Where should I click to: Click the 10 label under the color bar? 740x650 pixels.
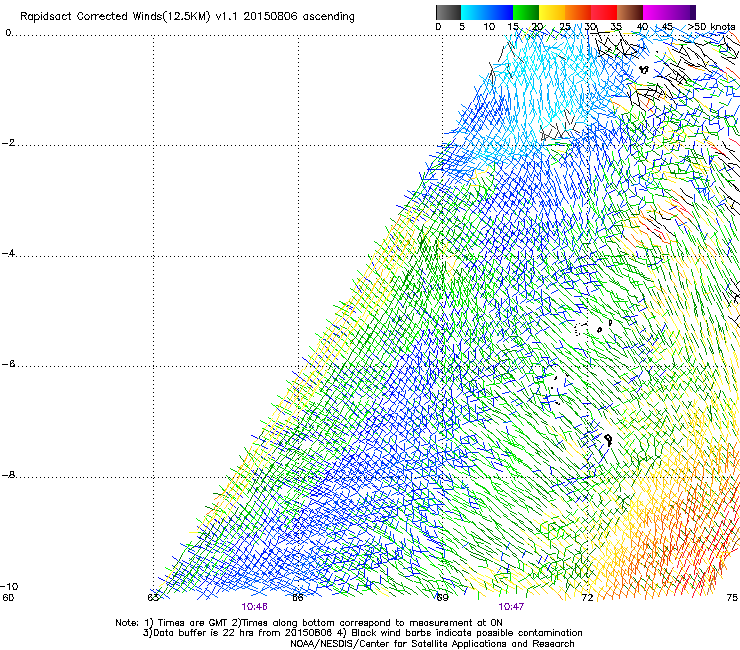489,27
